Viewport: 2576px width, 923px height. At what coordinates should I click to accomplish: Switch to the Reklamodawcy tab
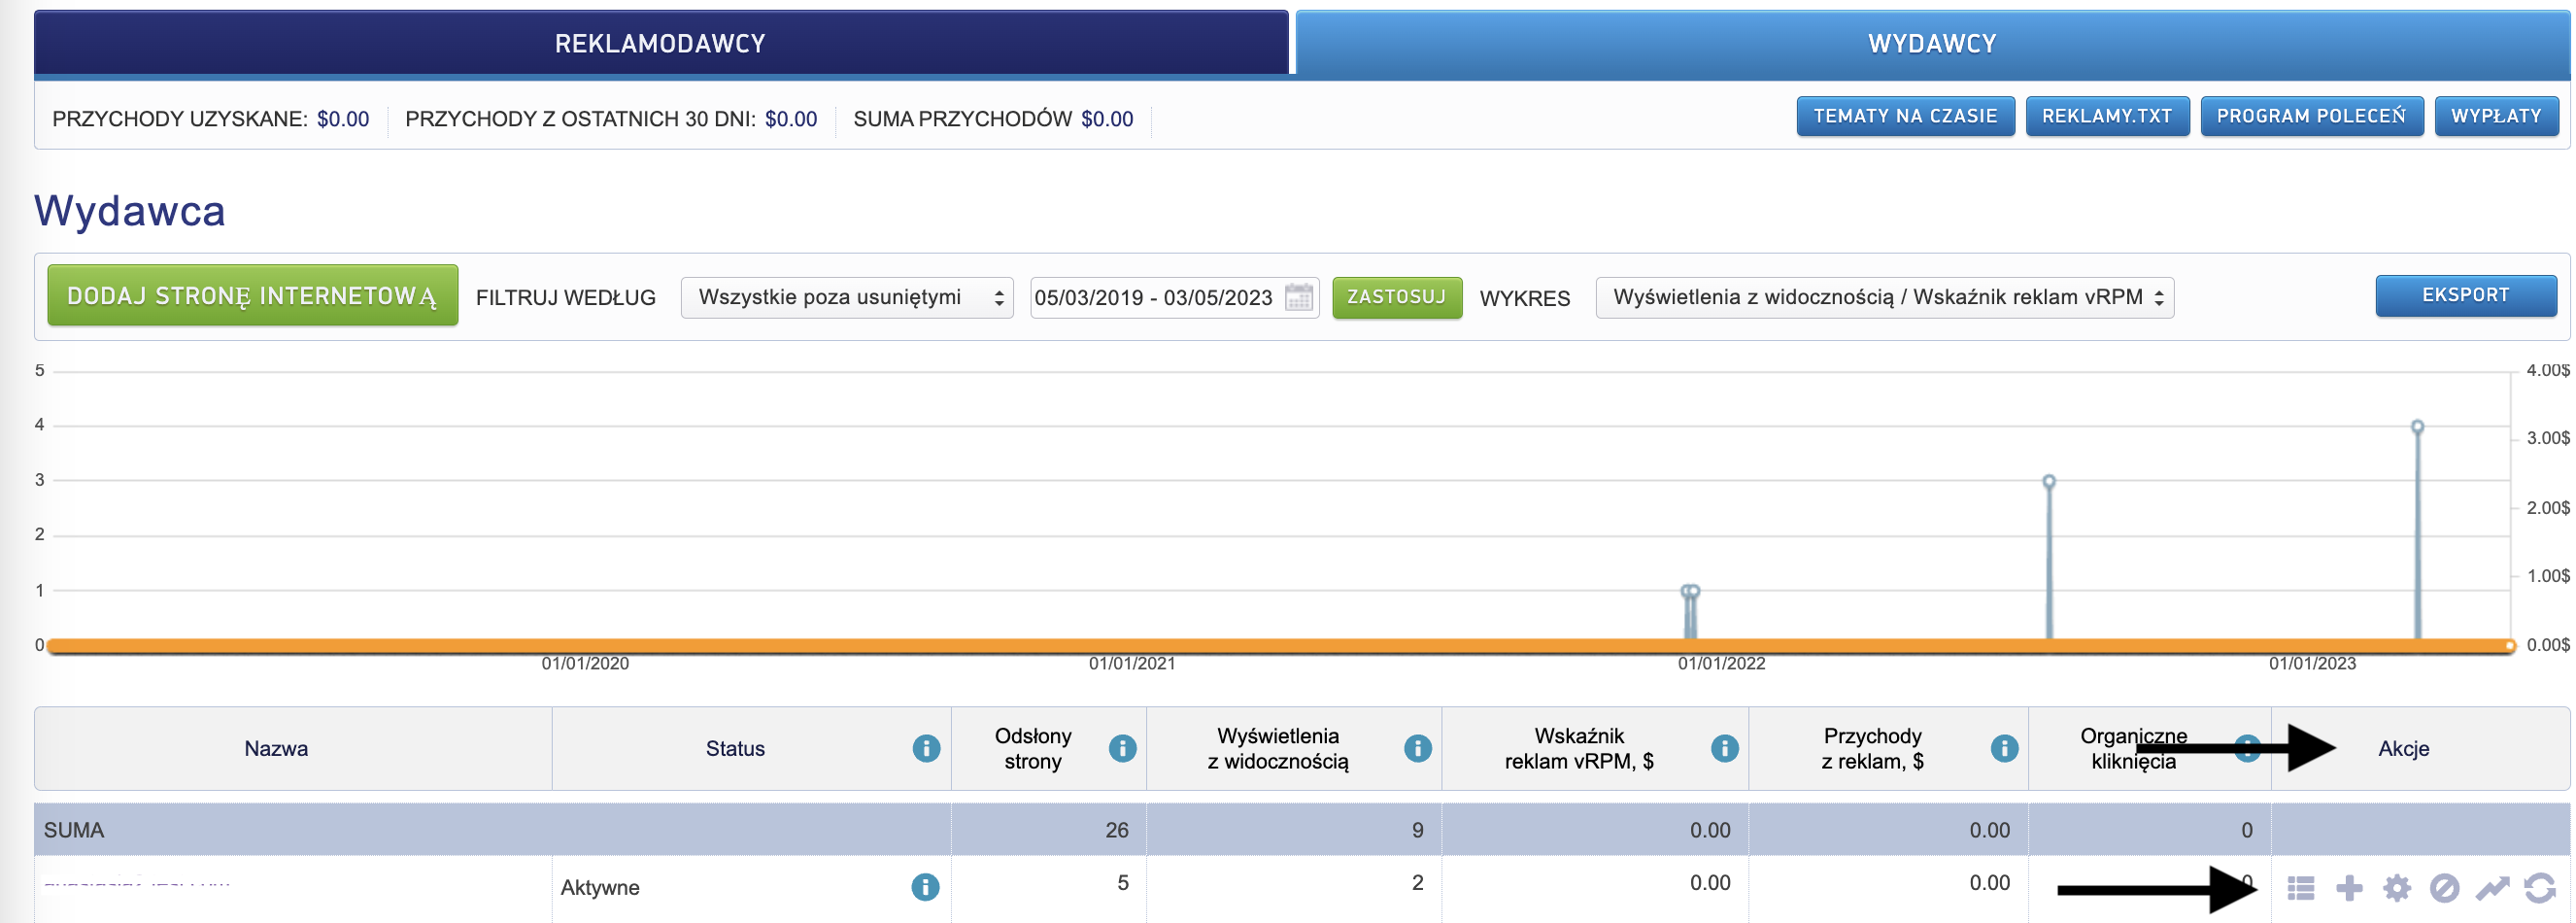[x=660, y=43]
